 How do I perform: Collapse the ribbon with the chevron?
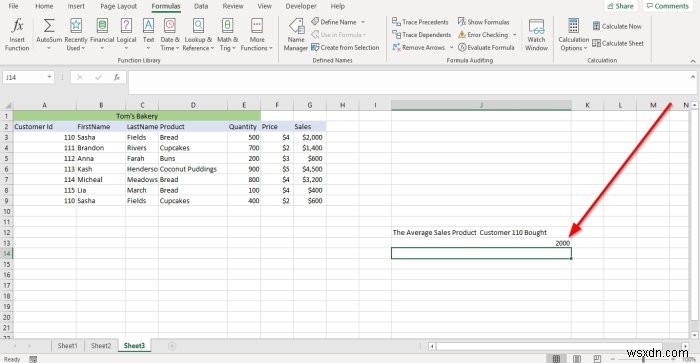[692, 61]
